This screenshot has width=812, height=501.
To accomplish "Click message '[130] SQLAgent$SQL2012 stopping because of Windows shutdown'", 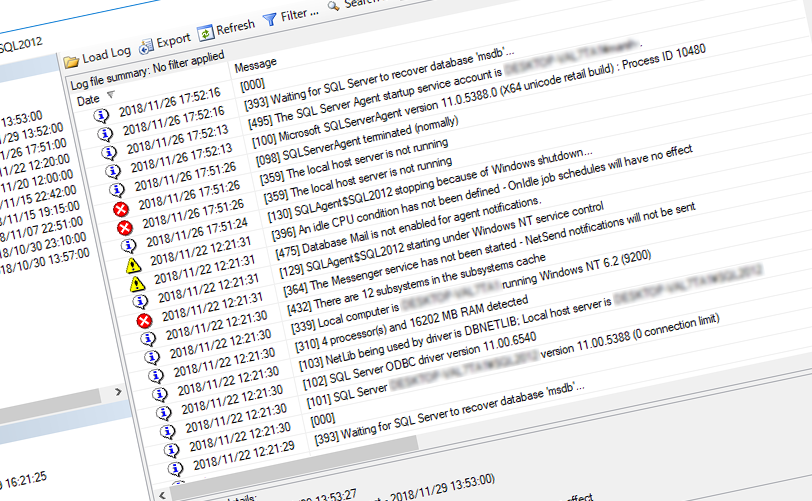I will (x=427, y=183).
